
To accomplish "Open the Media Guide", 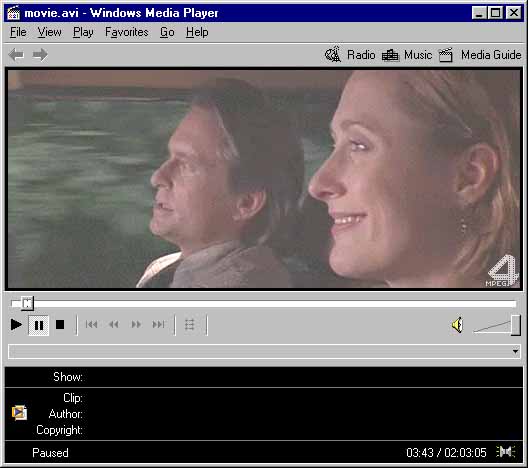I will pos(480,55).
